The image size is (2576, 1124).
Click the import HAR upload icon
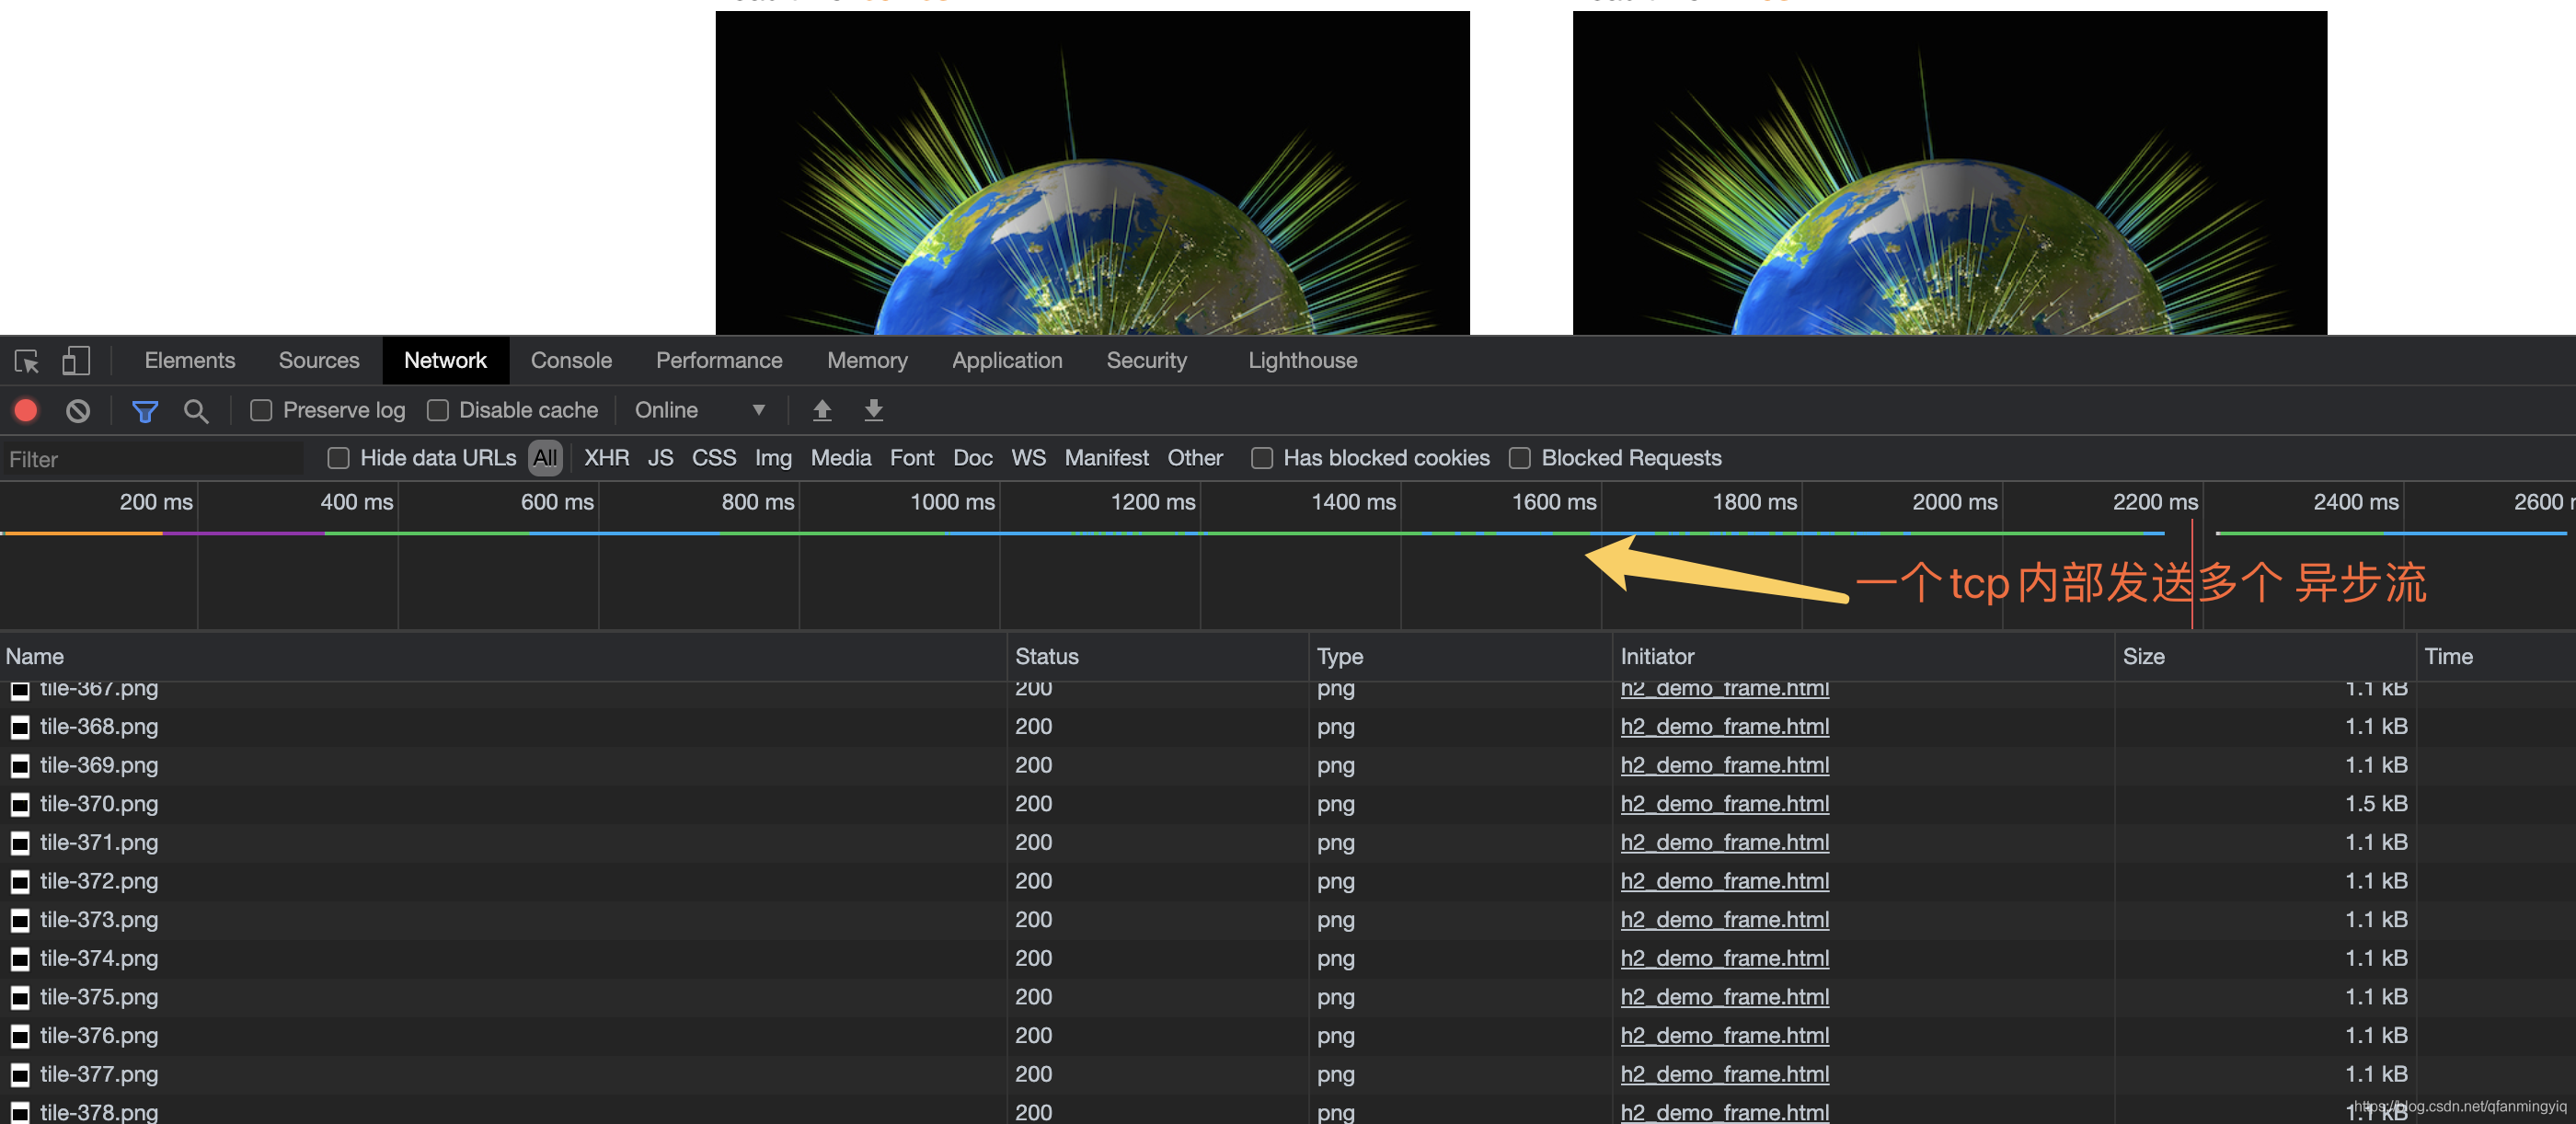click(822, 410)
